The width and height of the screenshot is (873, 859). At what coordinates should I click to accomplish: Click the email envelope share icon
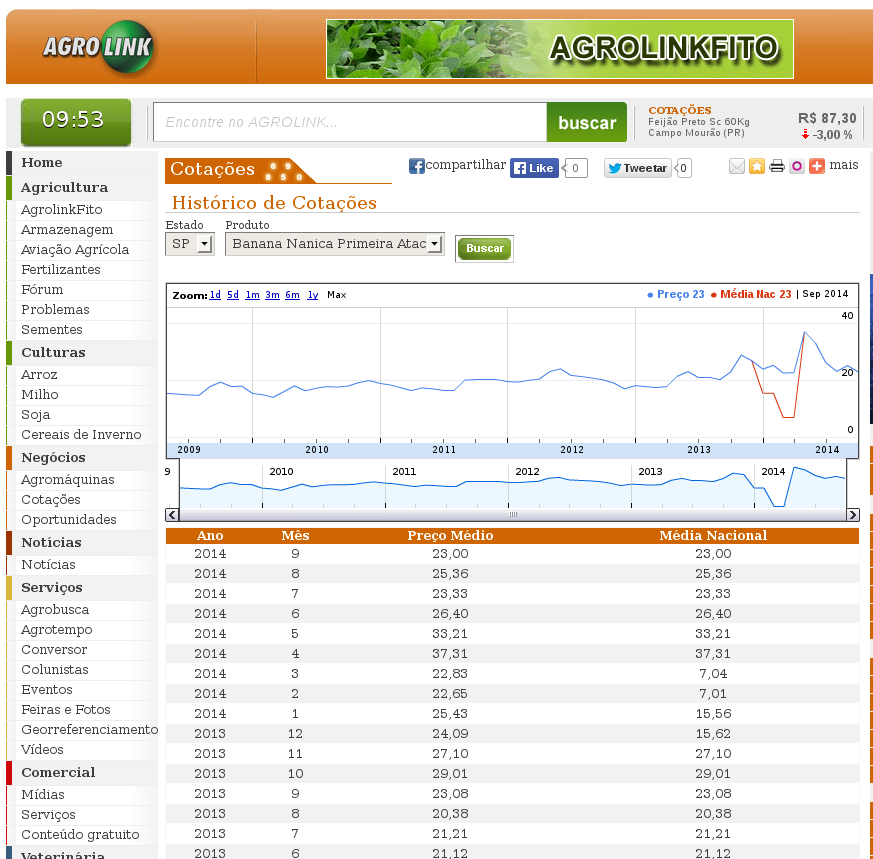[x=737, y=166]
